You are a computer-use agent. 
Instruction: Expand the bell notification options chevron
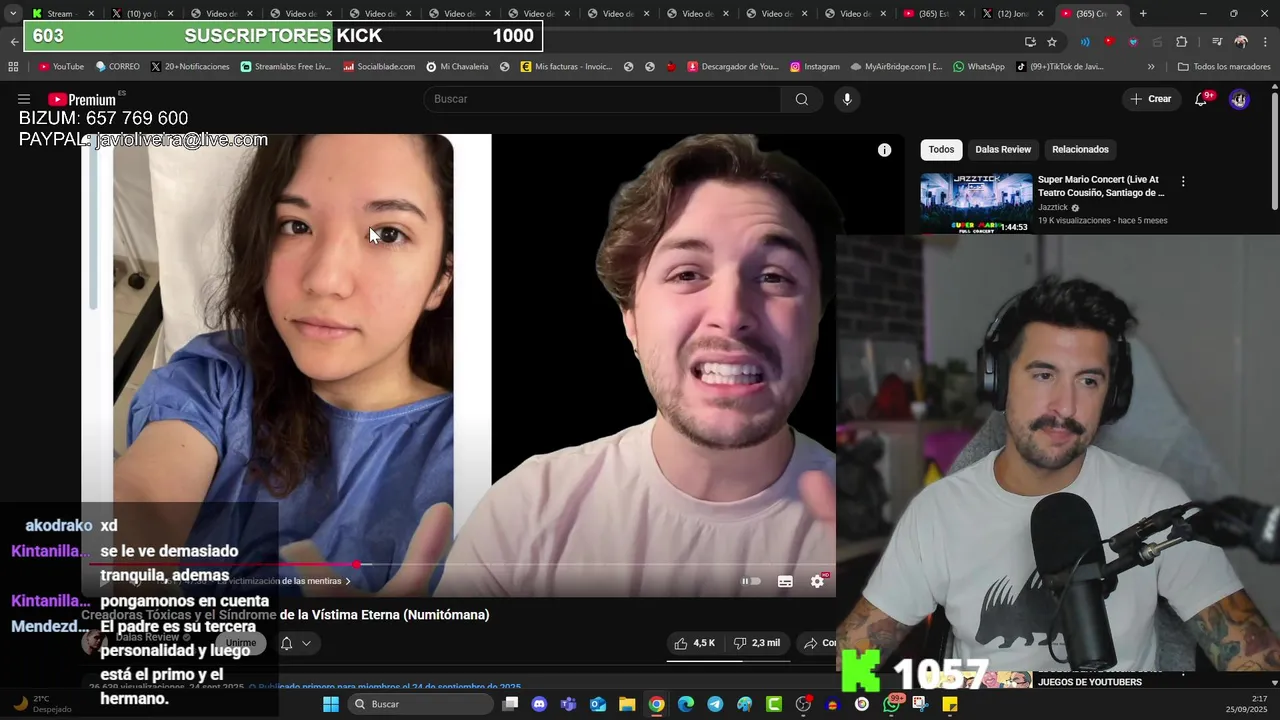tap(306, 643)
